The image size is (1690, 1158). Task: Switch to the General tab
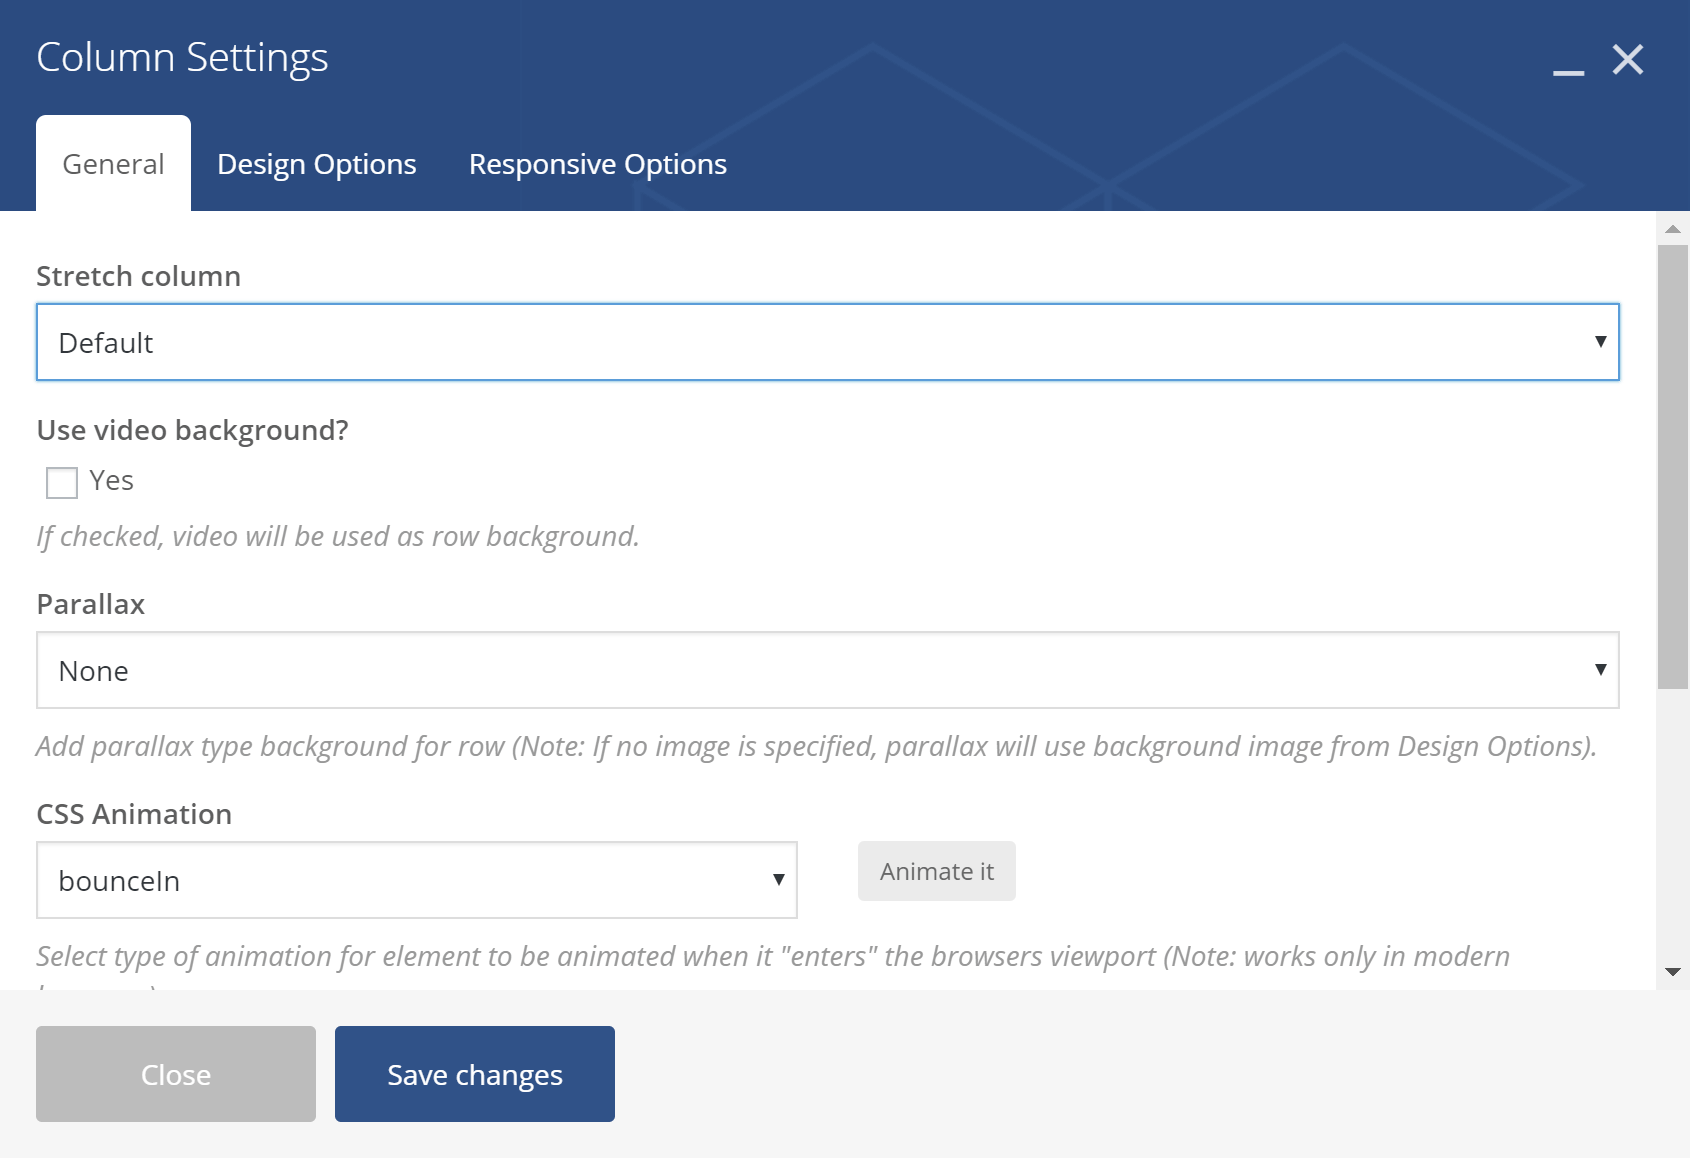(113, 164)
